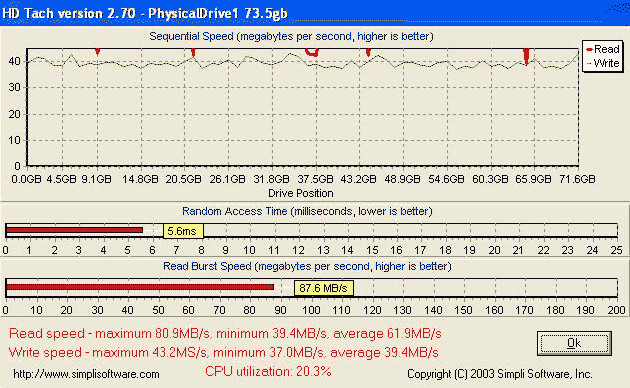Click the red read spike near 20.5GB
630x388 pixels.
tap(193, 52)
